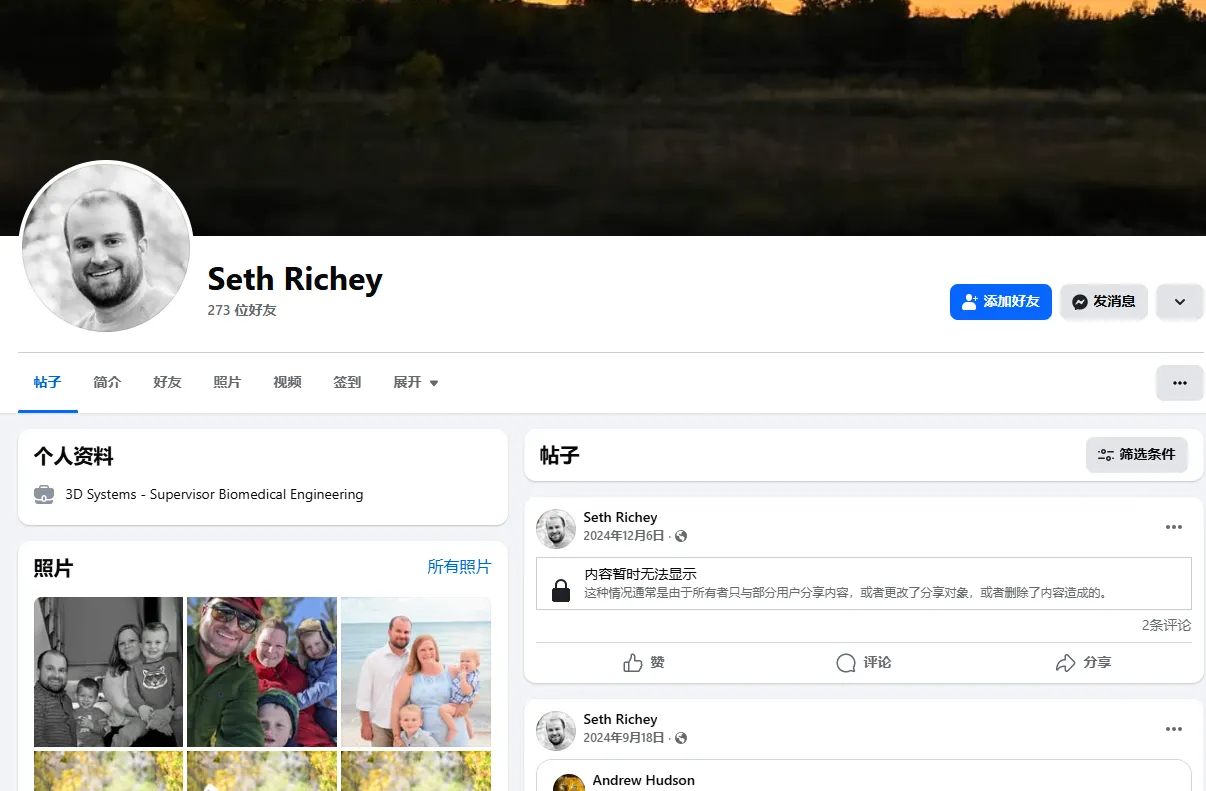Click the 分享 share button
The width and height of the screenshot is (1206, 791).
(1083, 662)
